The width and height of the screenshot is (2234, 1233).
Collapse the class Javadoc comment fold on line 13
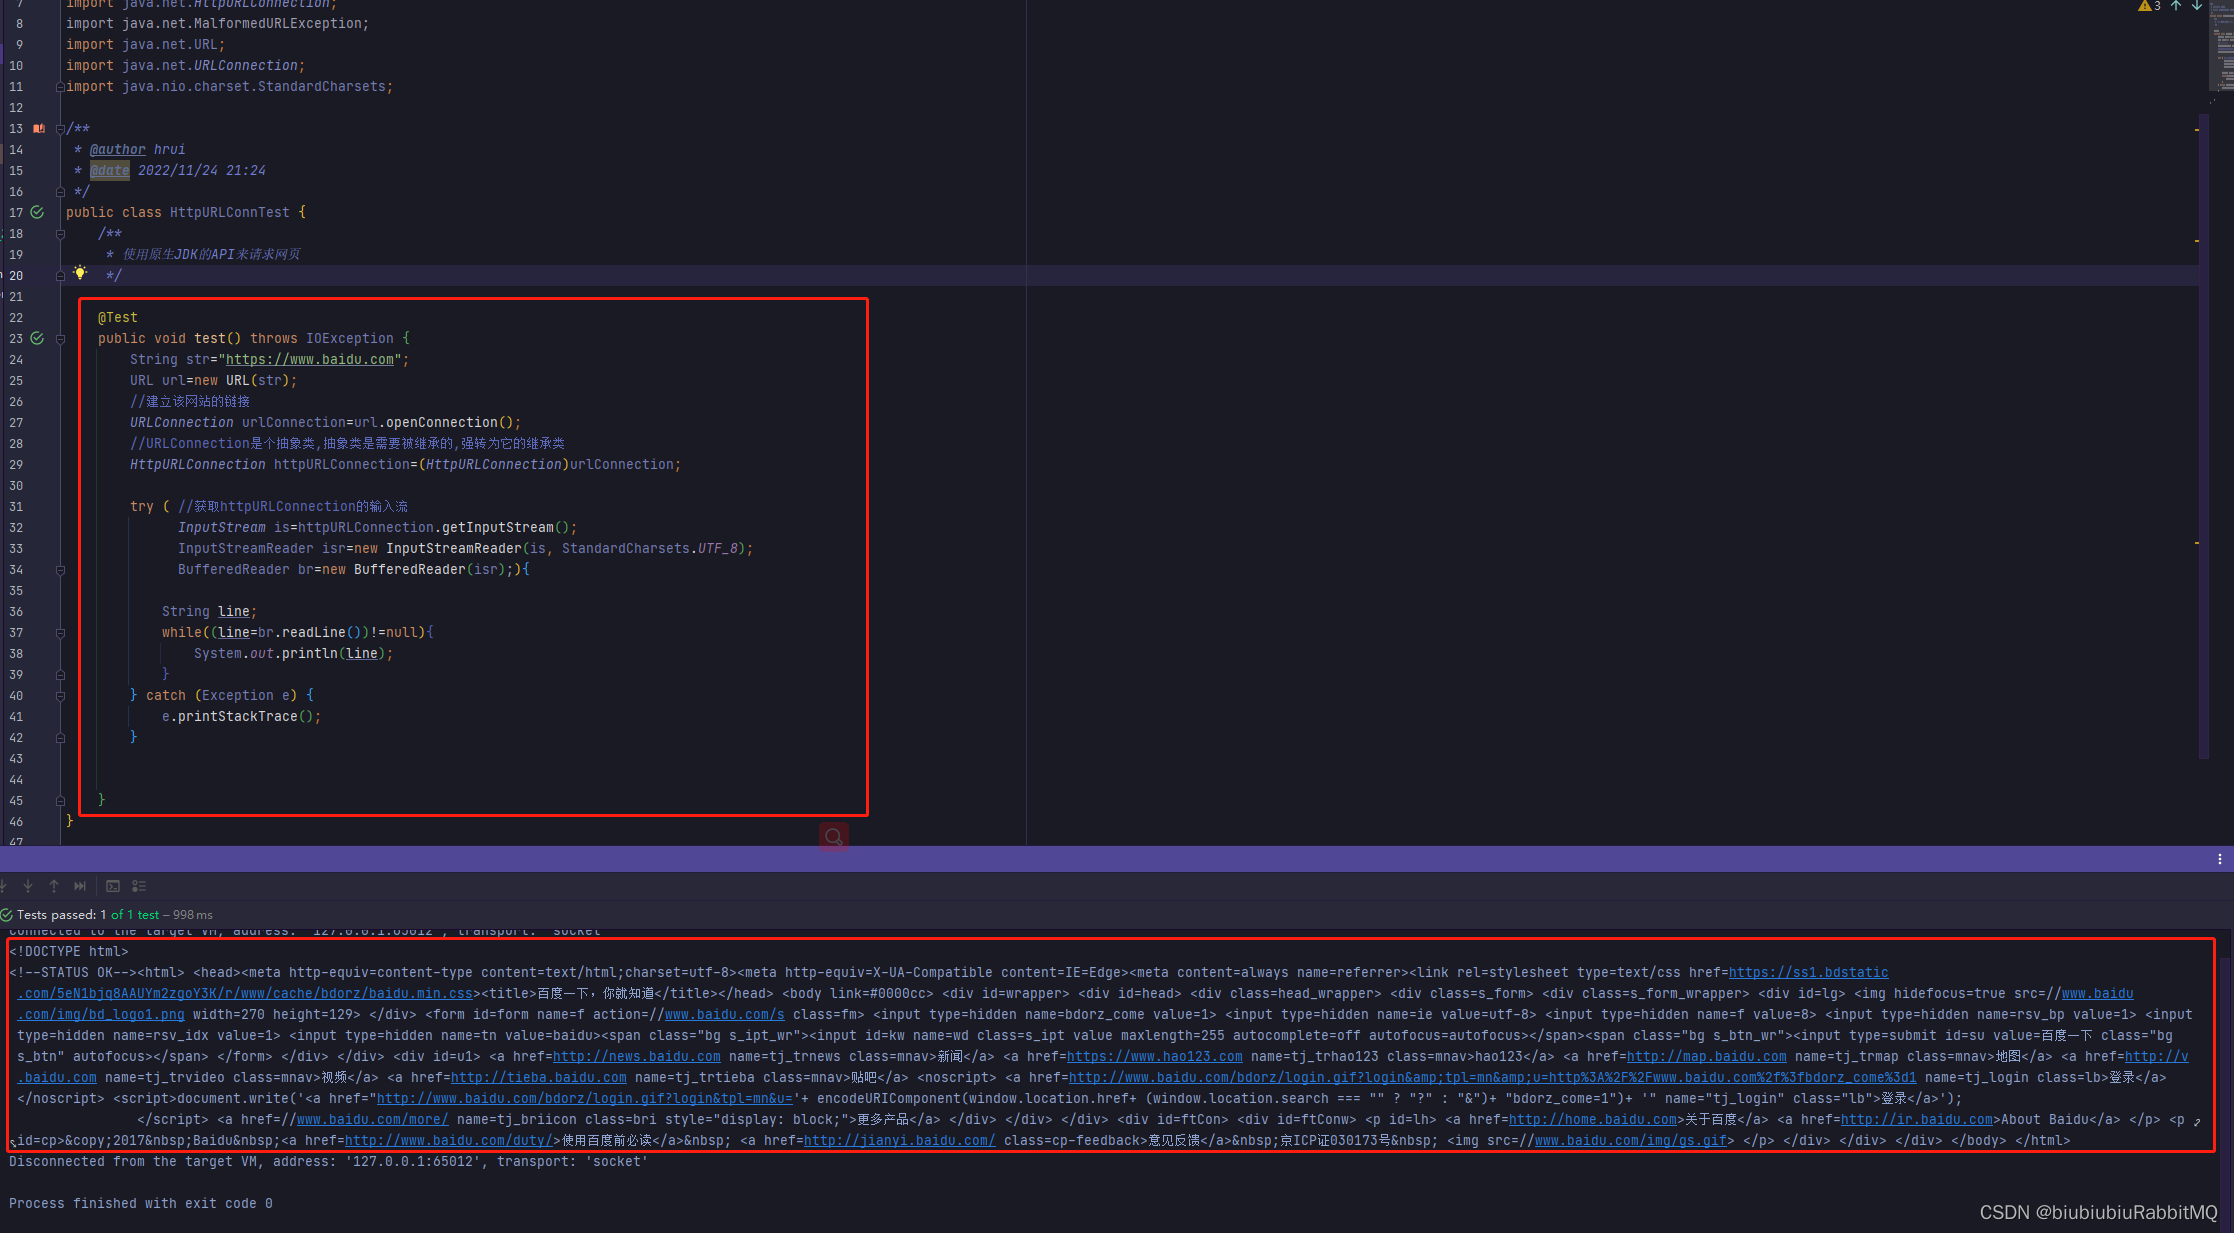pos(60,129)
